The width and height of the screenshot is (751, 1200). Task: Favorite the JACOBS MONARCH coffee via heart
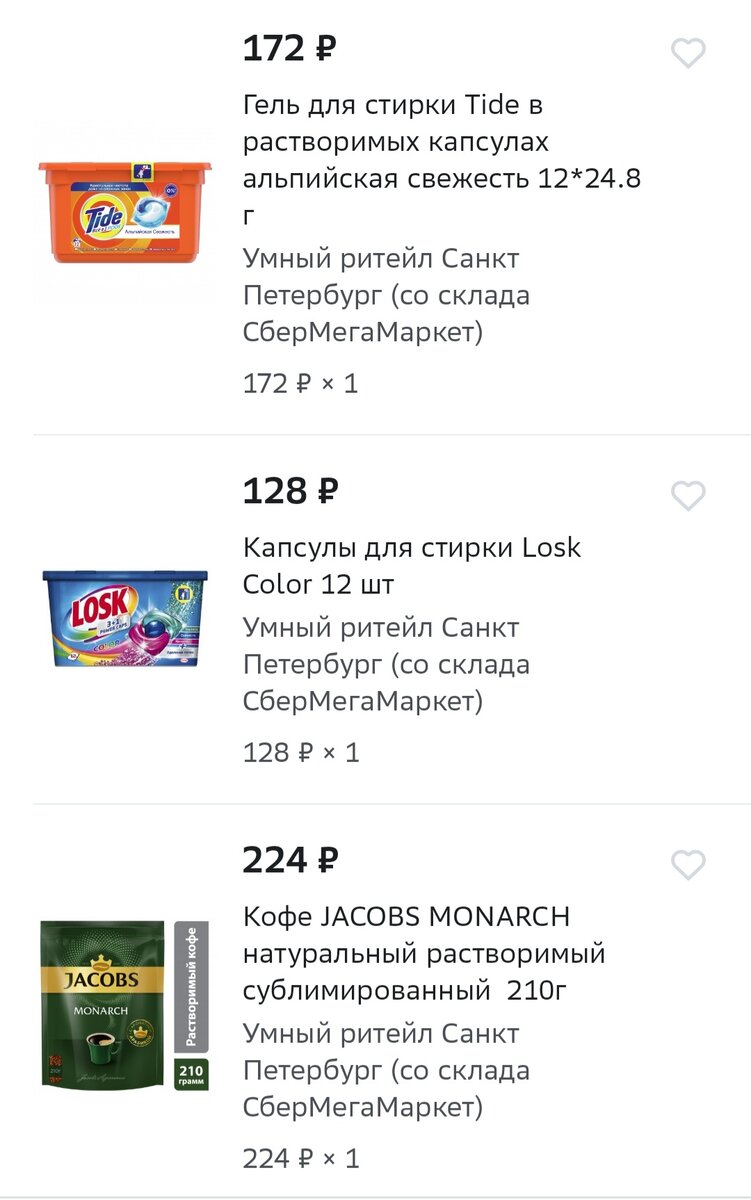point(688,865)
